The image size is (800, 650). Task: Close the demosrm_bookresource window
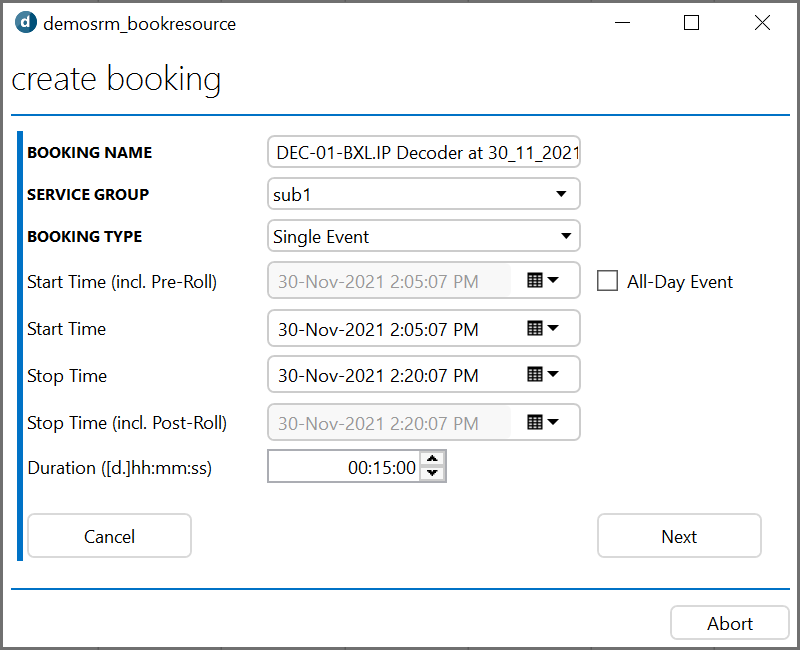click(762, 23)
